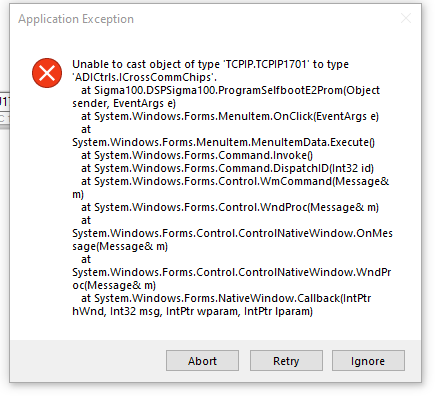The width and height of the screenshot is (445, 404).
Task: Click the 'ADICtrls.ICrossCommChips' text line
Action: pos(144,77)
